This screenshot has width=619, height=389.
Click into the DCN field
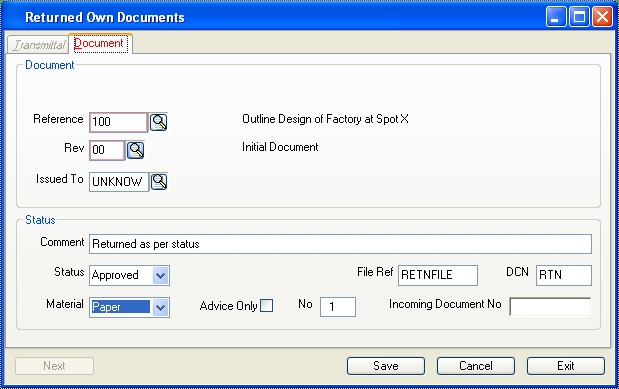564,275
